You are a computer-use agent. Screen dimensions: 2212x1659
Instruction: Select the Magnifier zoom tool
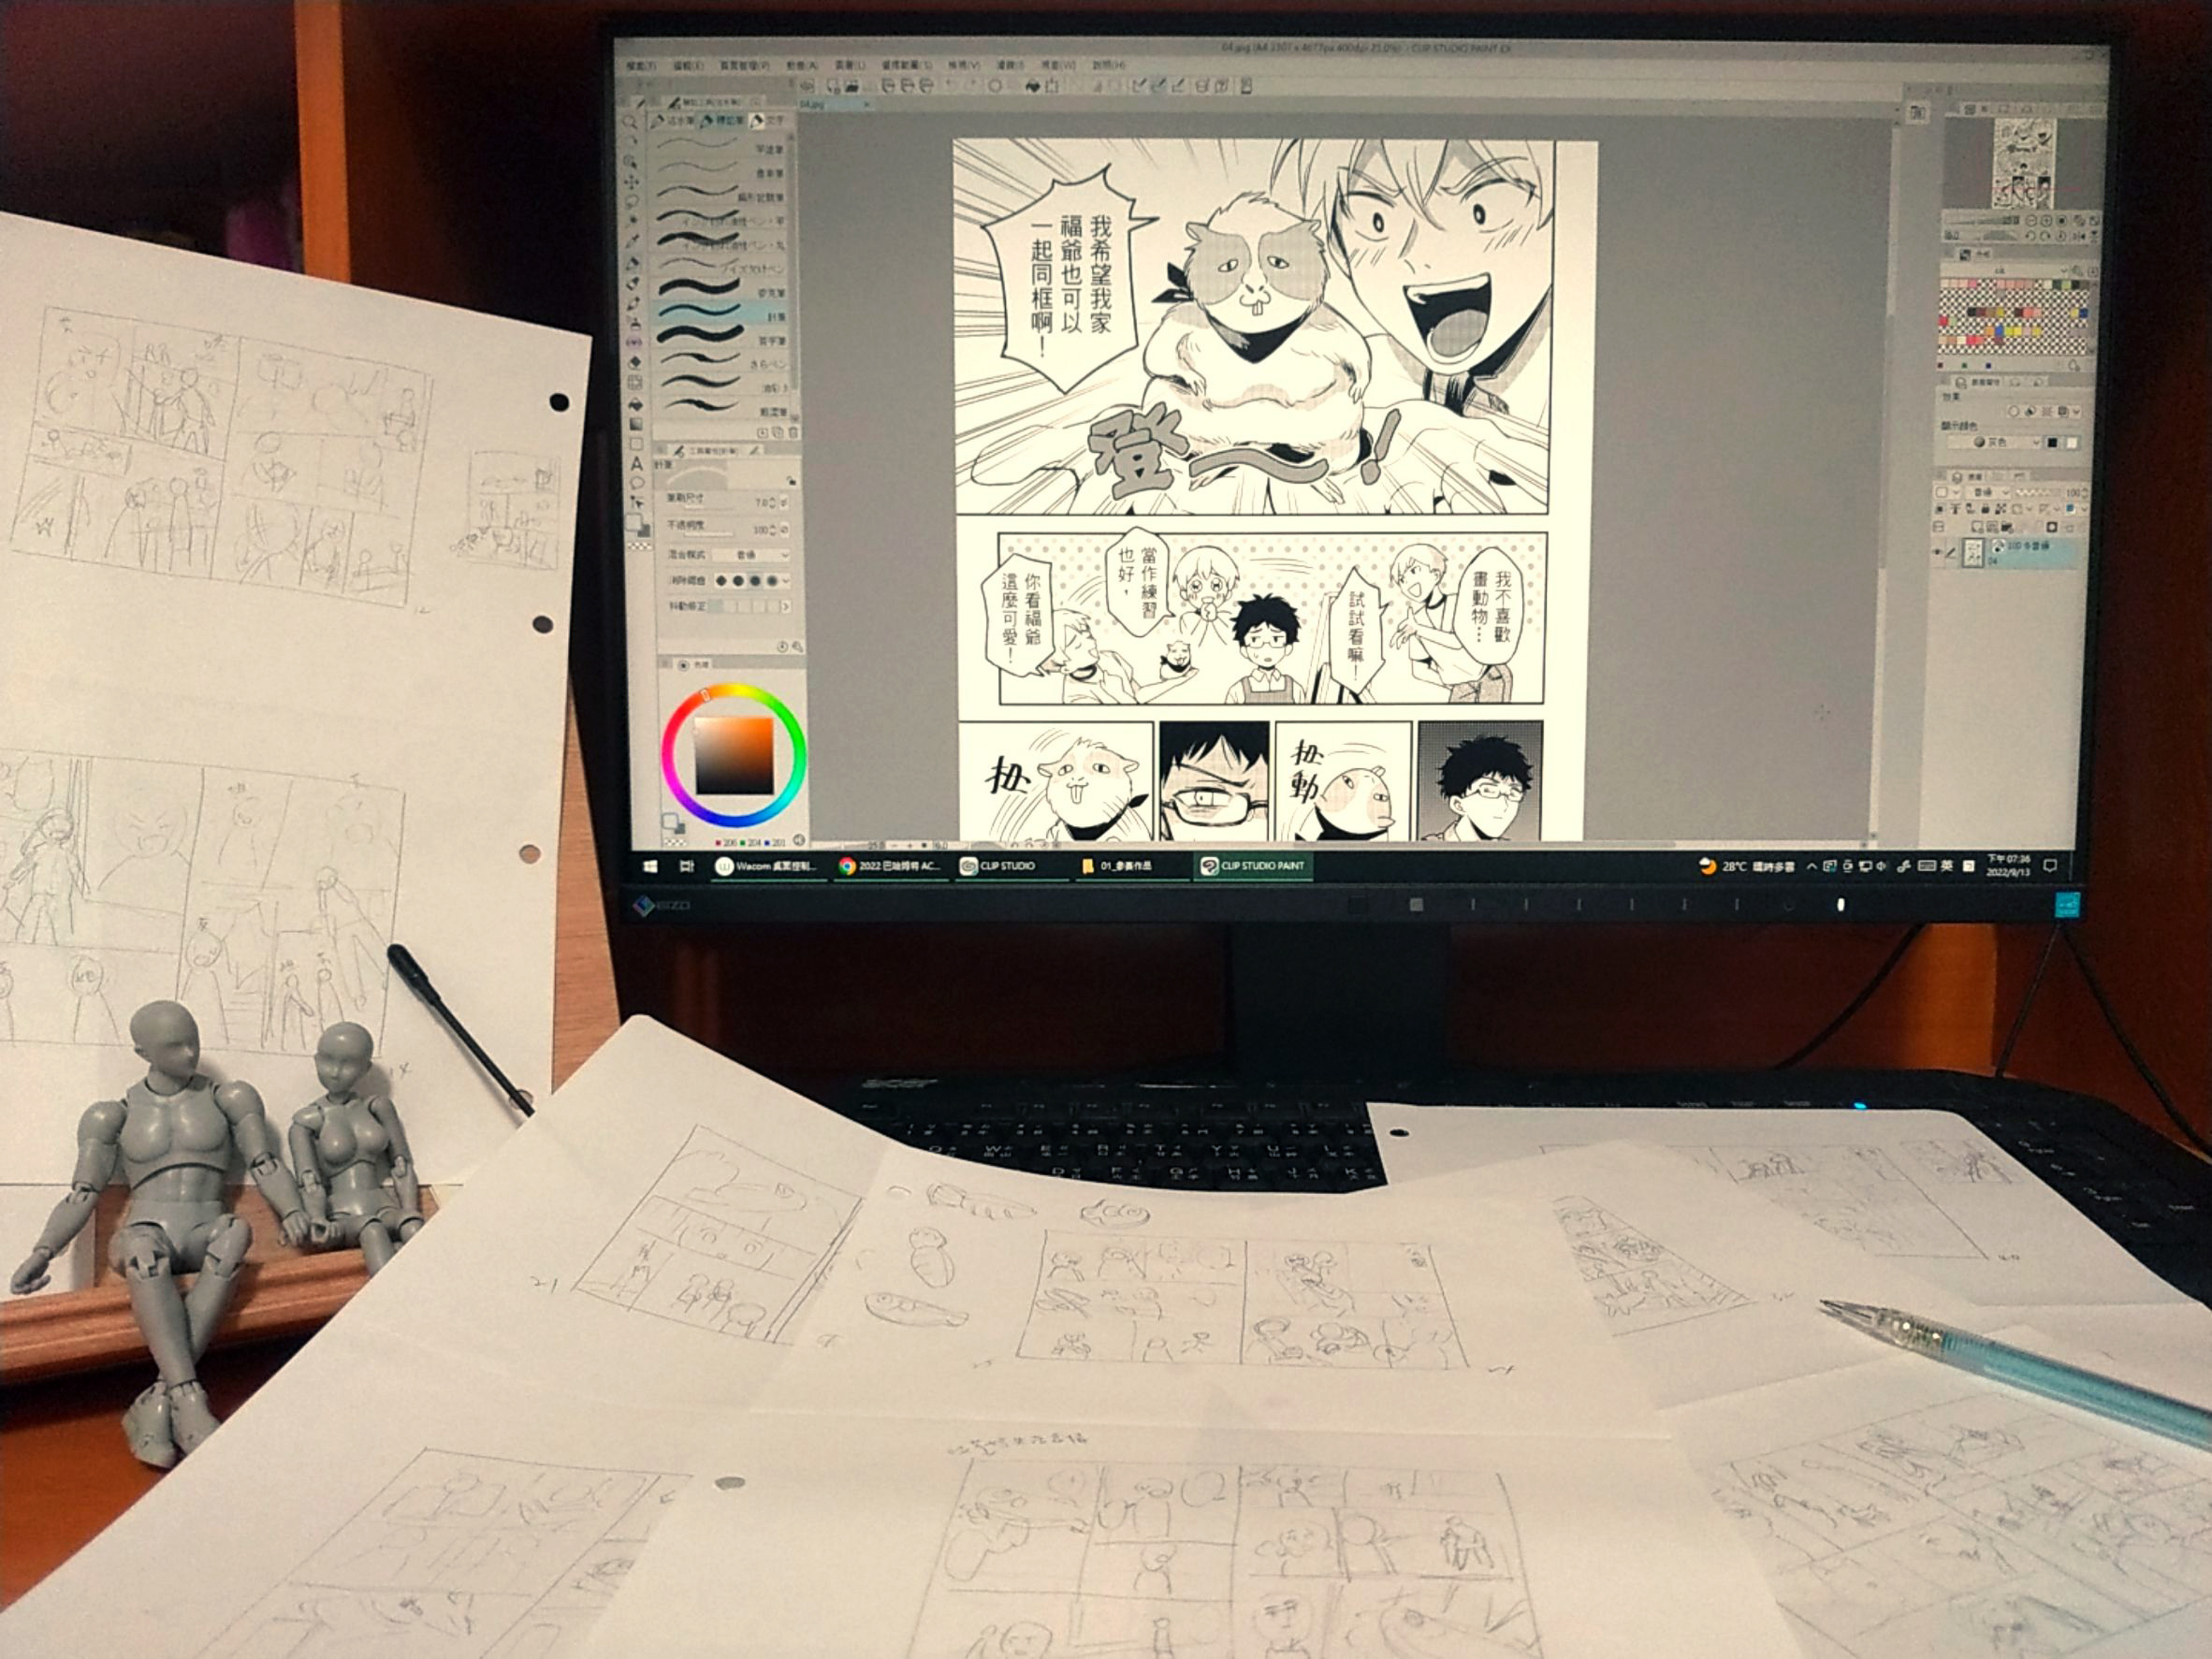pyautogui.click(x=631, y=121)
